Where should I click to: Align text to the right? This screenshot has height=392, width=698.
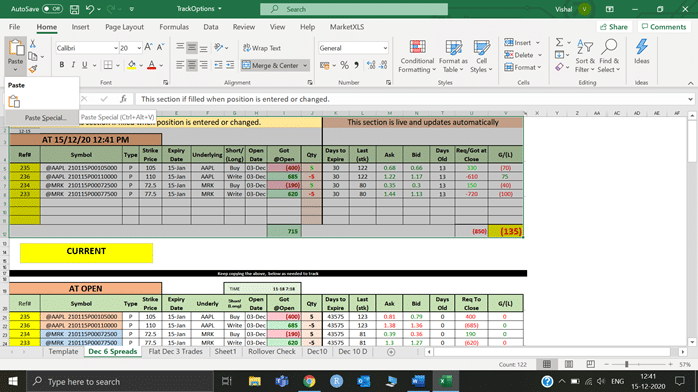(x=203, y=65)
